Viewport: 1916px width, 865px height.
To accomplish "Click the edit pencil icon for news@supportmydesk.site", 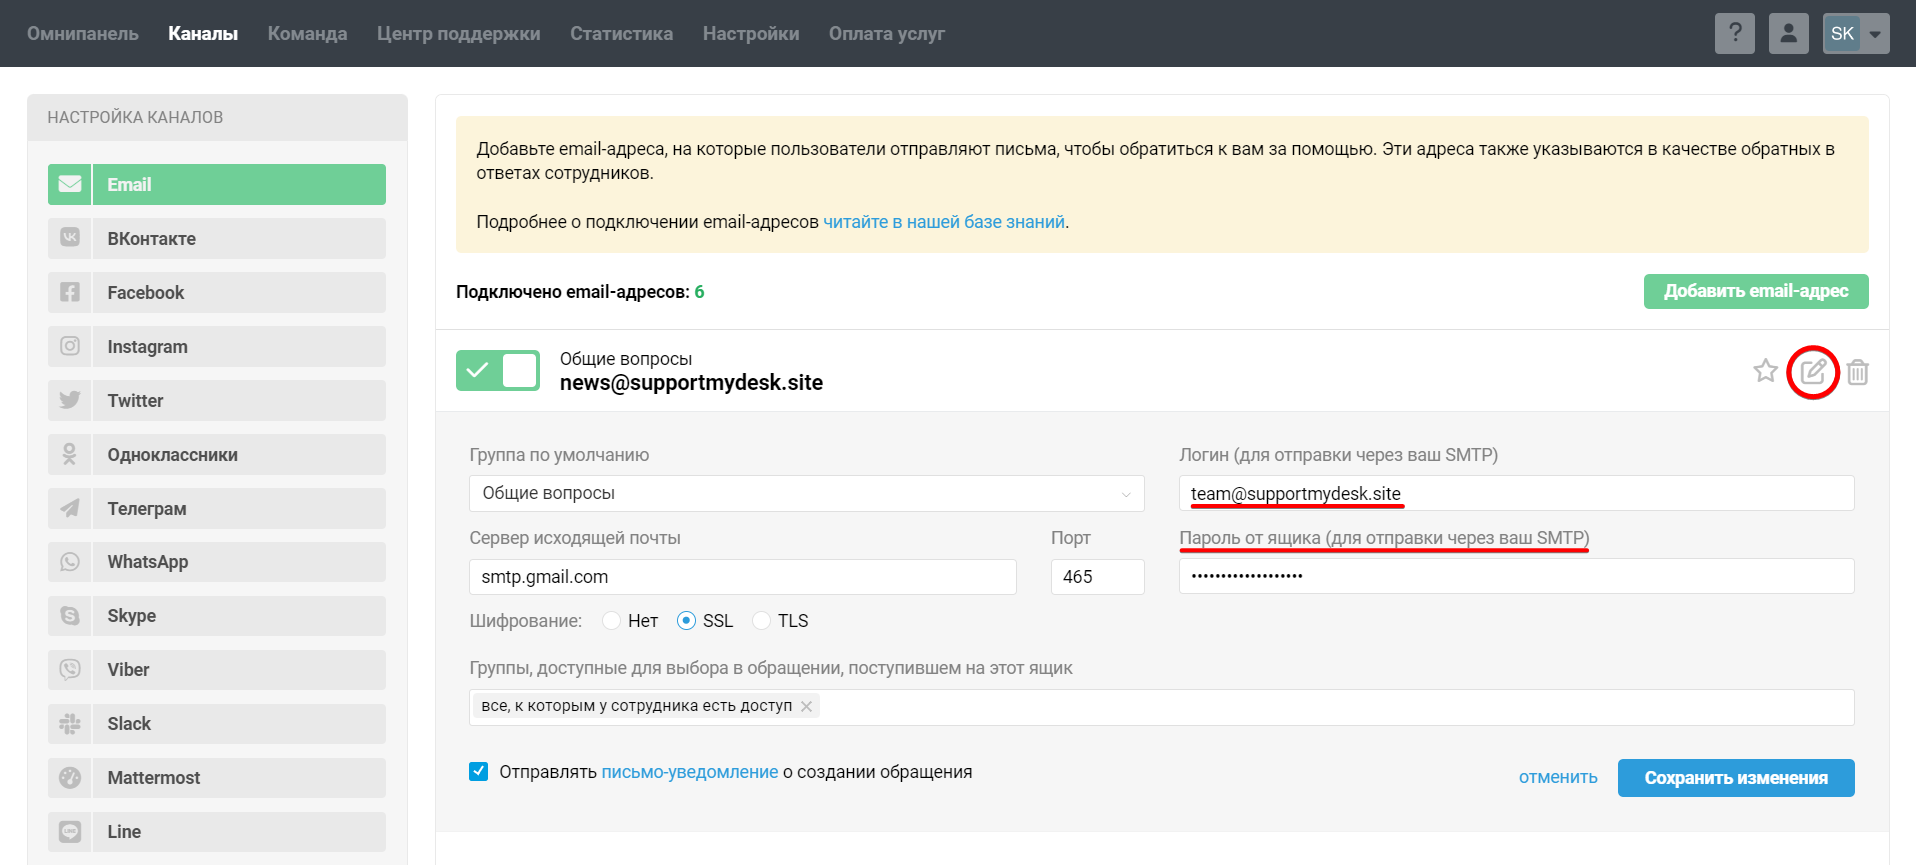I will (1812, 372).
